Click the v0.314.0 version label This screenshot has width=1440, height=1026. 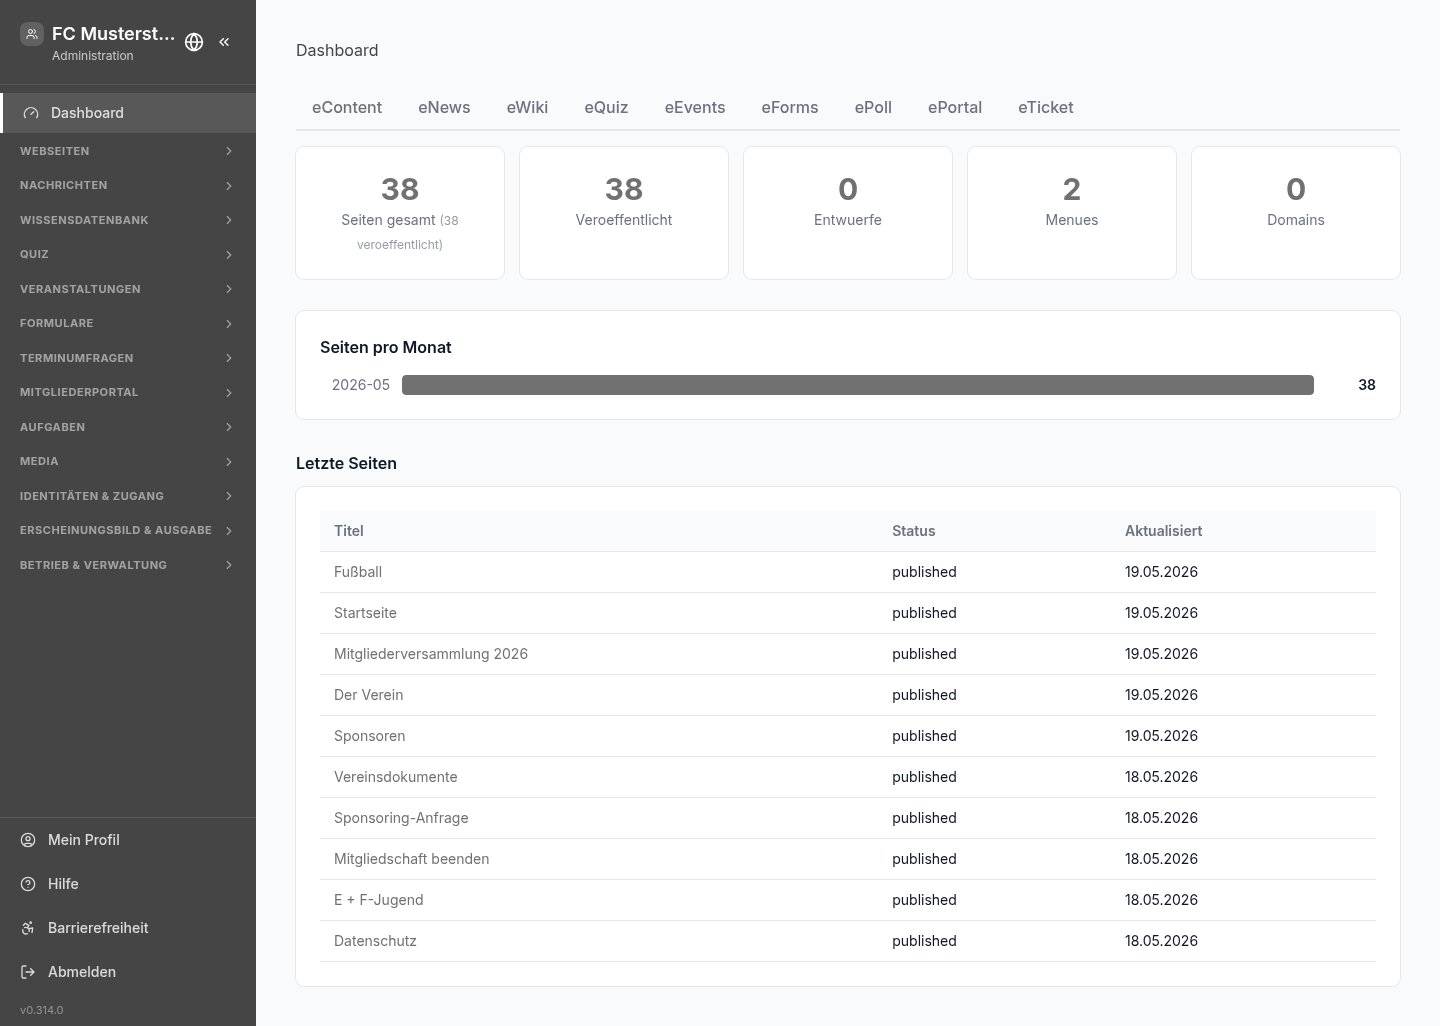41,1010
